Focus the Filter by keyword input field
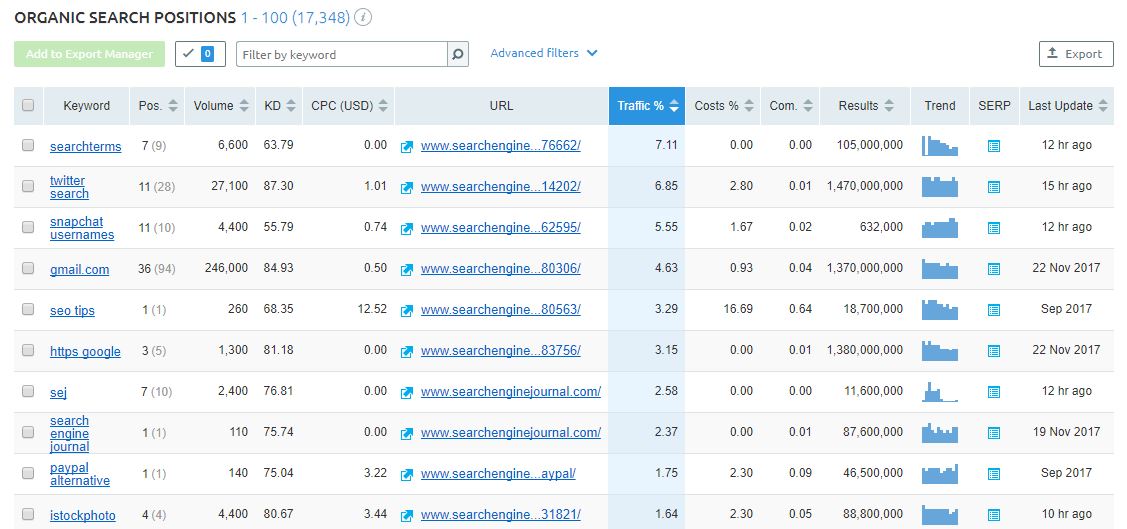The image size is (1127, 529). 342,54
